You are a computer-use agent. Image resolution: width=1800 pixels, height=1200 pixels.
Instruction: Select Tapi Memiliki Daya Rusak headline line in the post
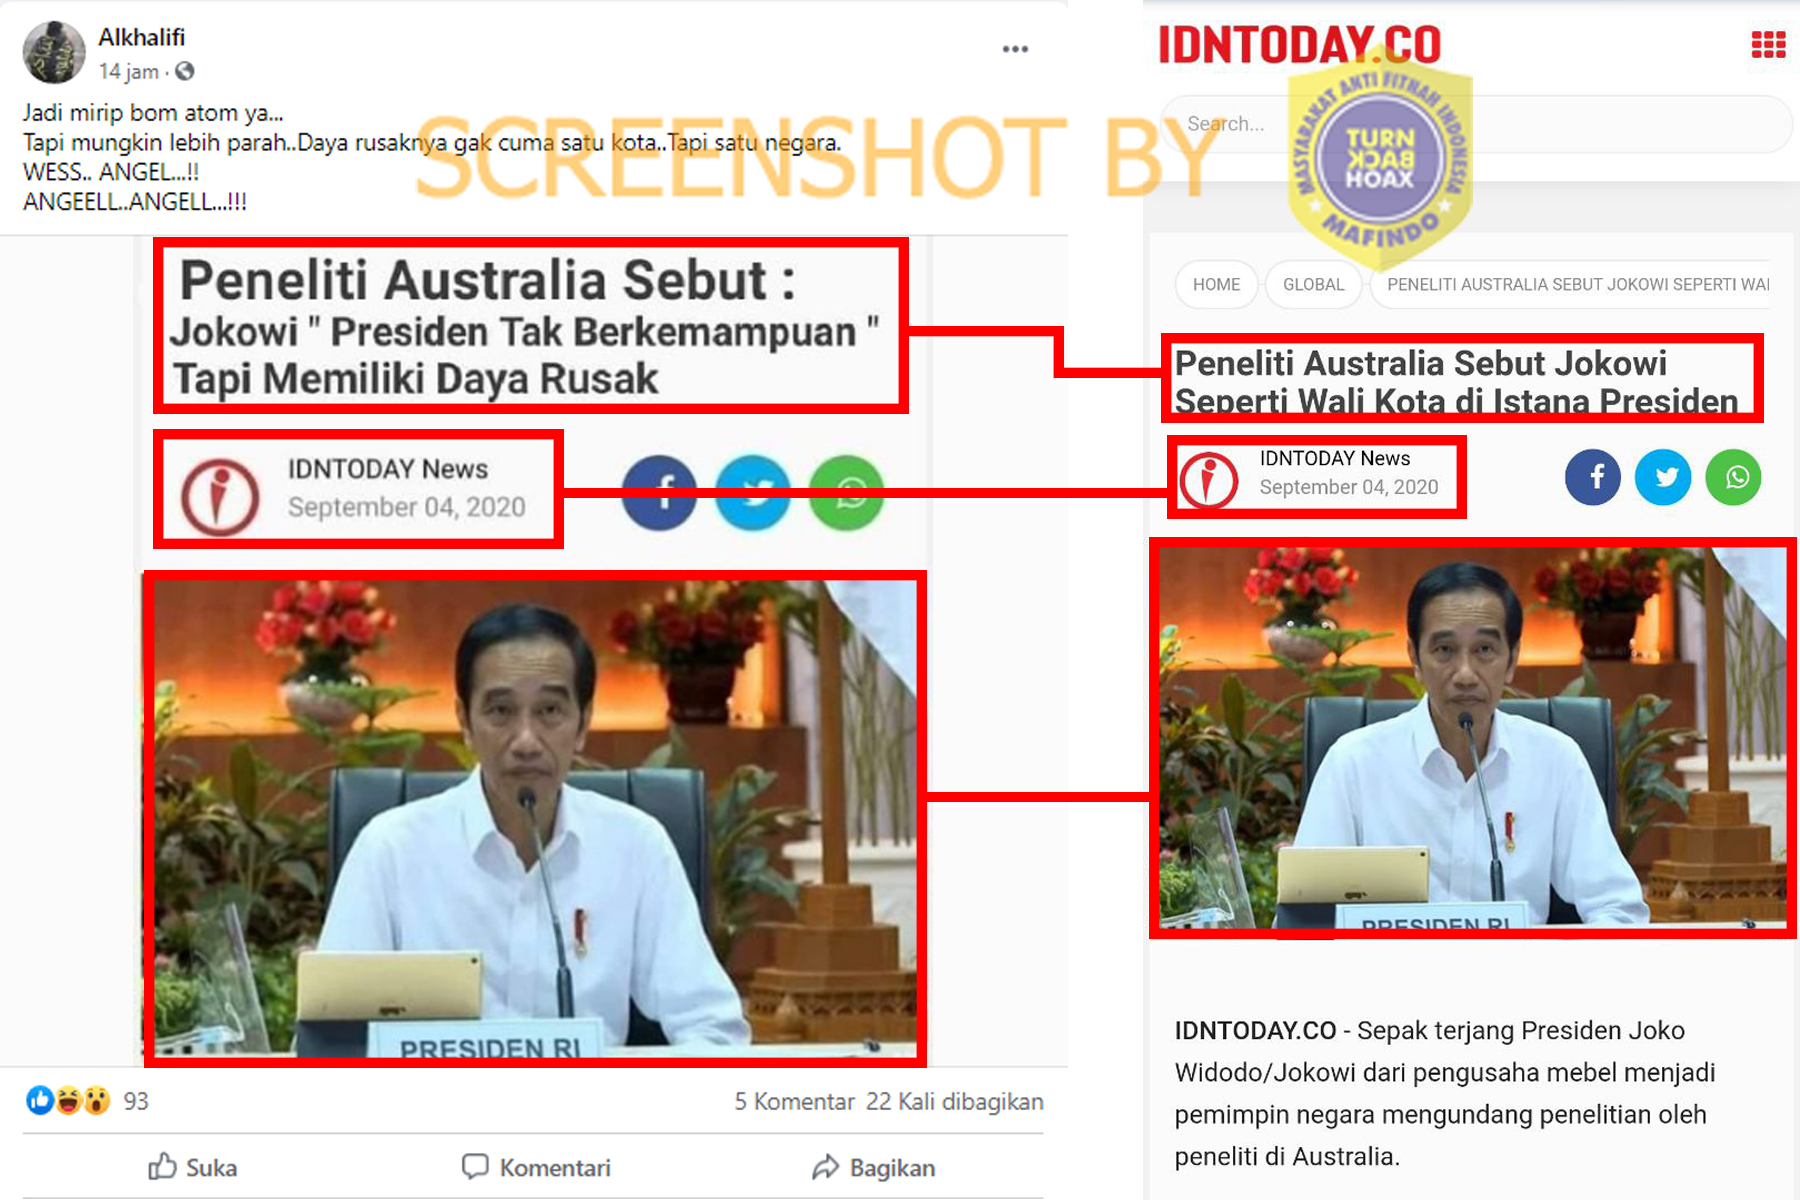(x=416, y=379)
